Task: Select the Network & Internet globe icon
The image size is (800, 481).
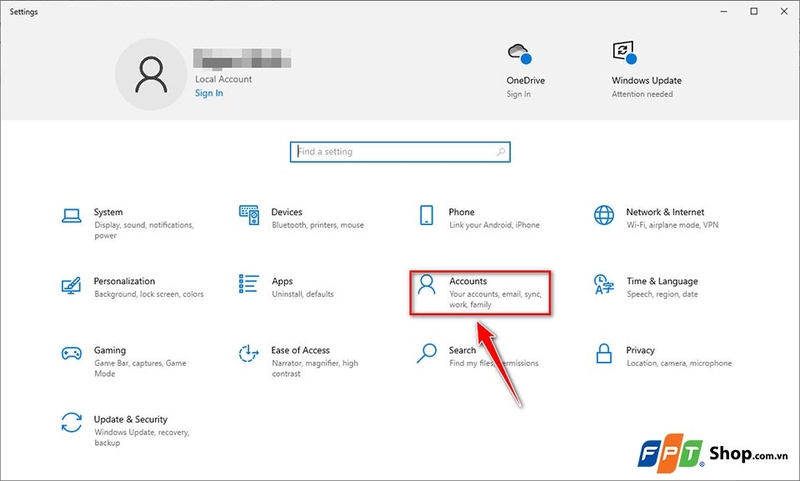Action: click(604, 216)
